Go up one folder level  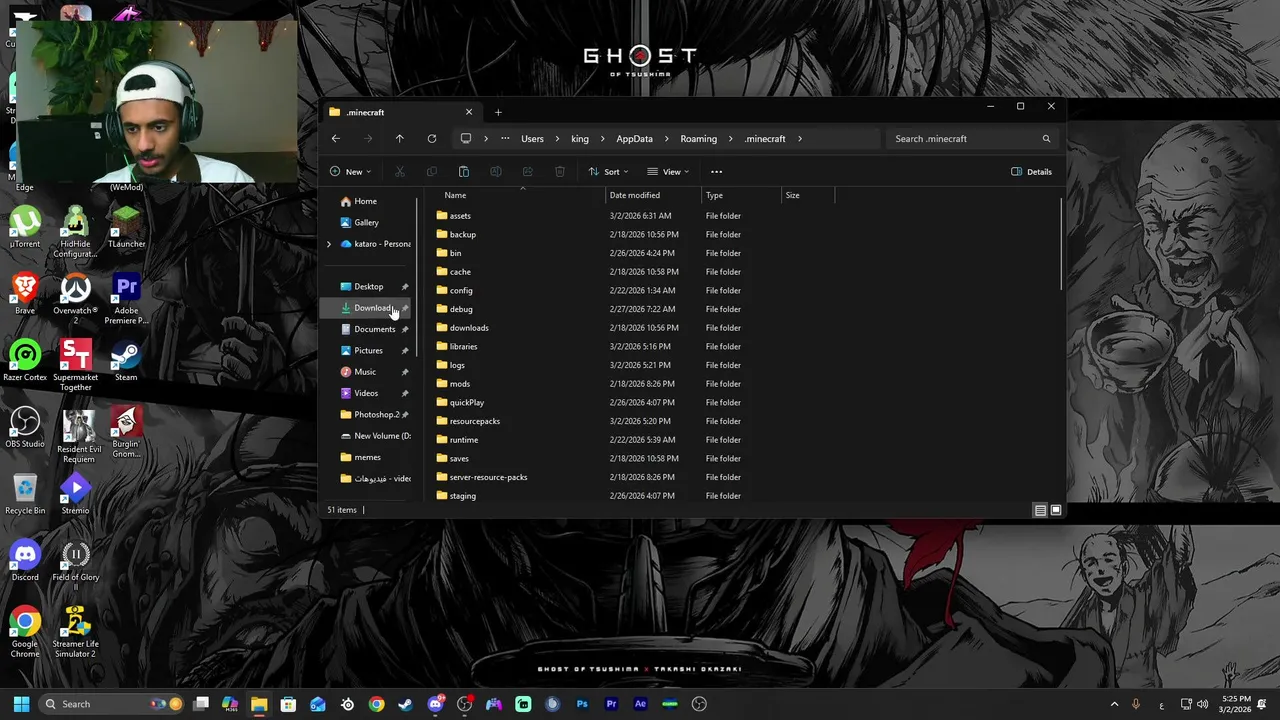[x=399, y=139]
